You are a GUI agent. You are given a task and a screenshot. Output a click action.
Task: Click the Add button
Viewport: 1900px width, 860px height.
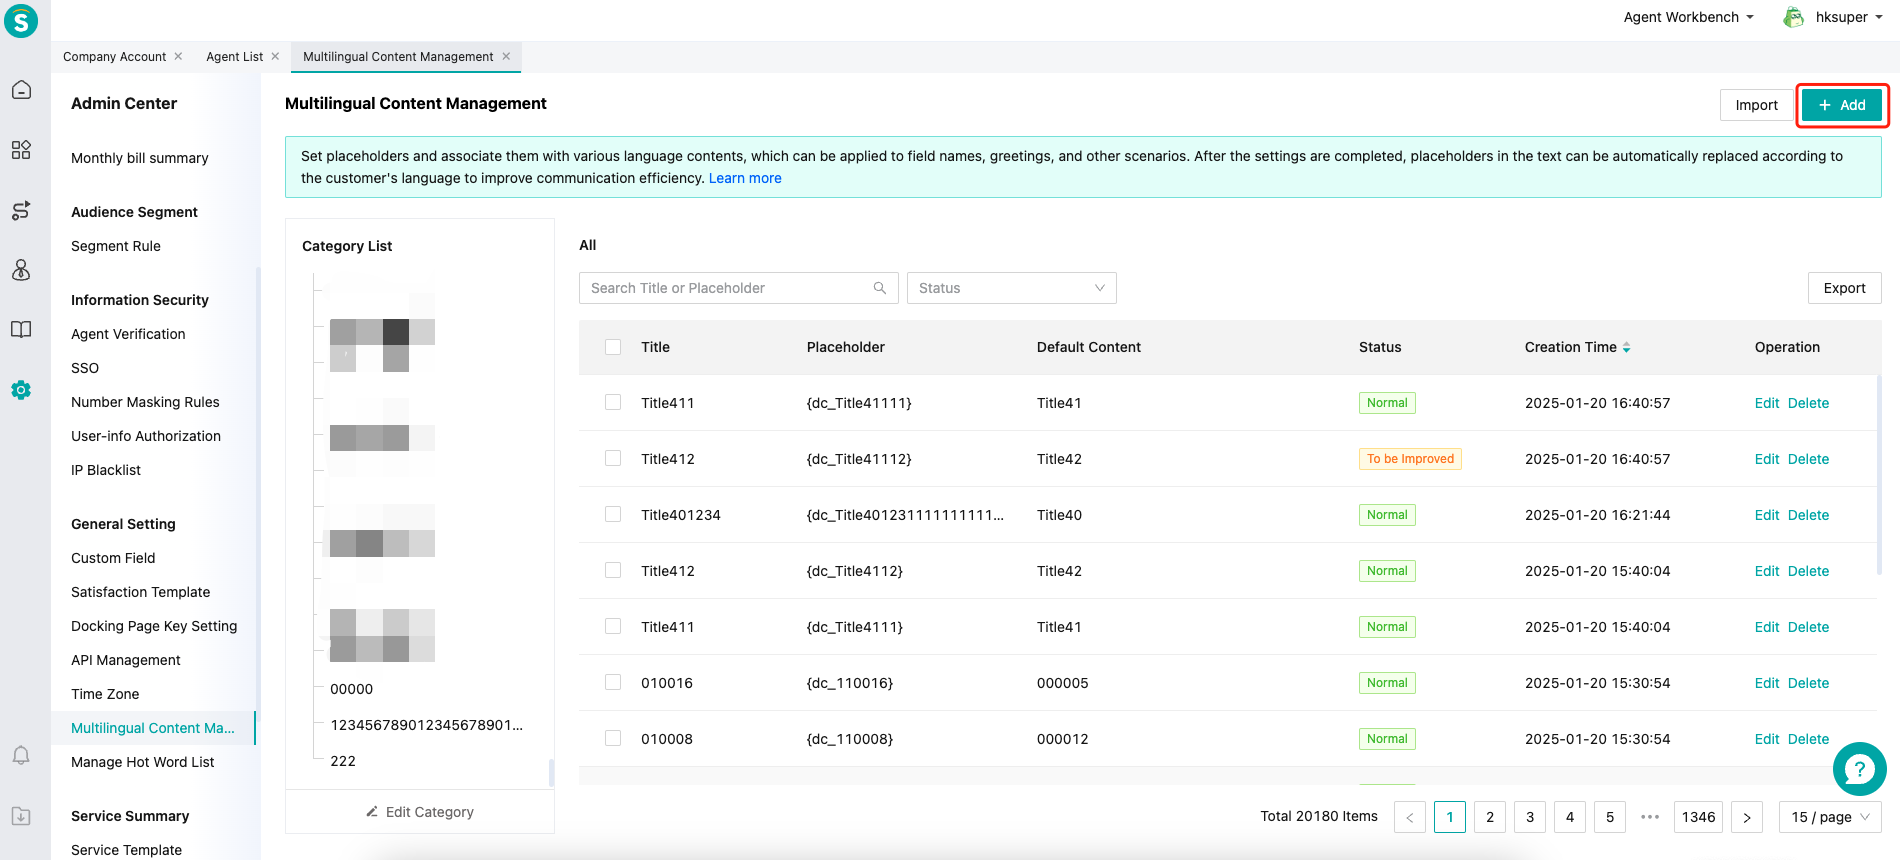pos(1842,105)
